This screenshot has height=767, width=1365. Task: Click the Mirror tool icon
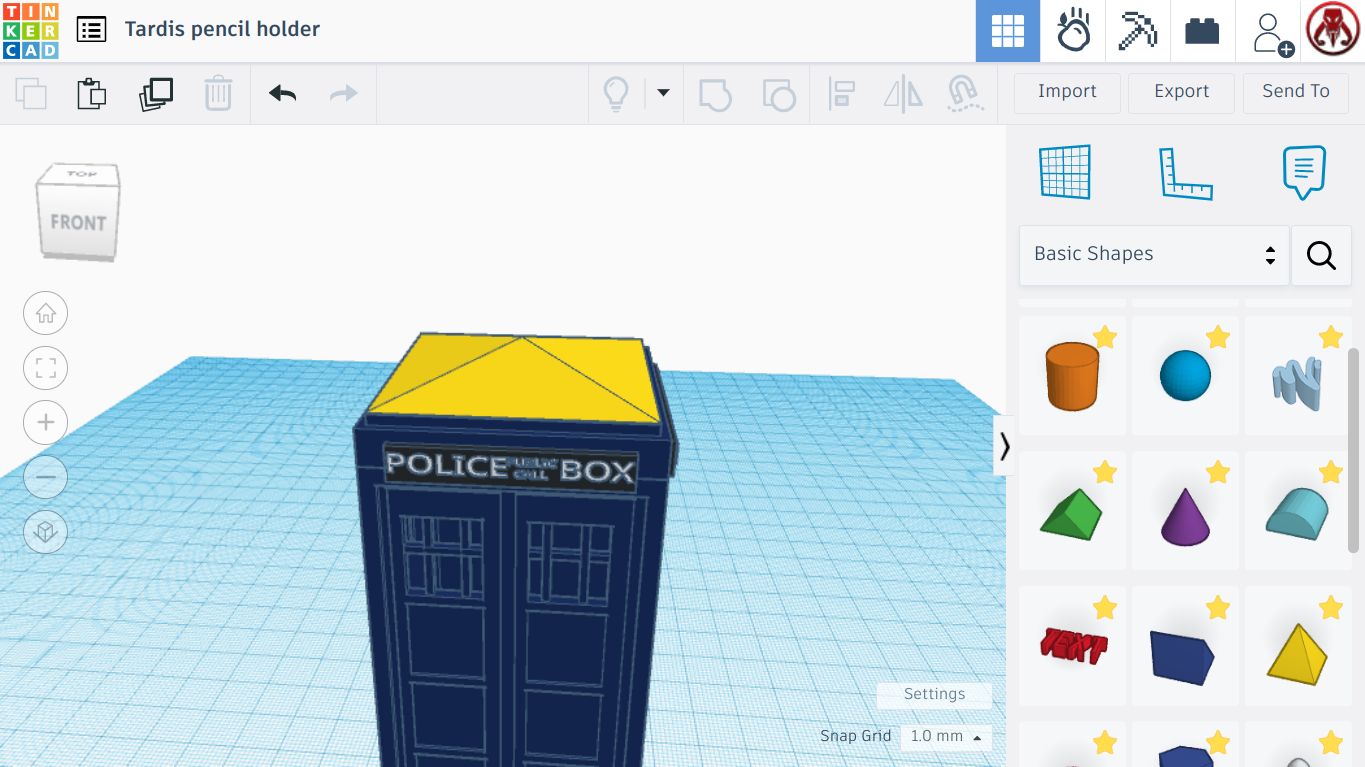pyautogui.click(x=903, y=94)
